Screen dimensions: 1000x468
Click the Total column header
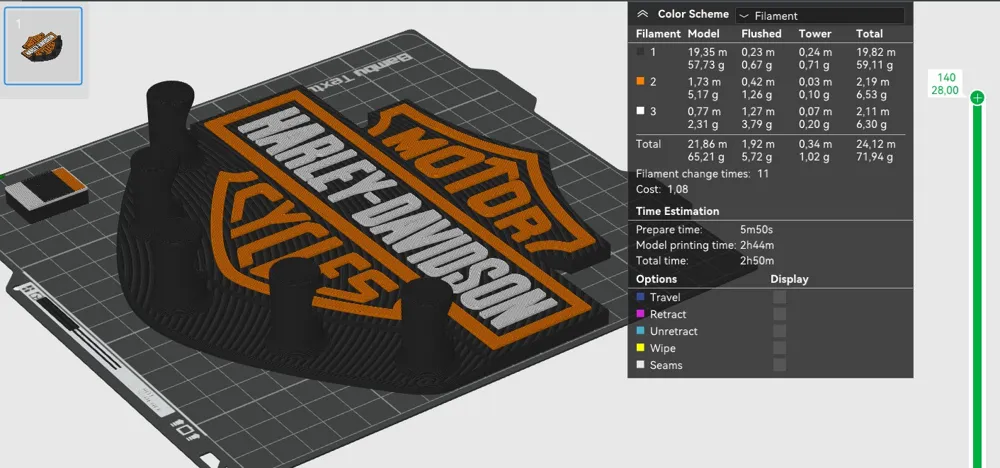869,34
